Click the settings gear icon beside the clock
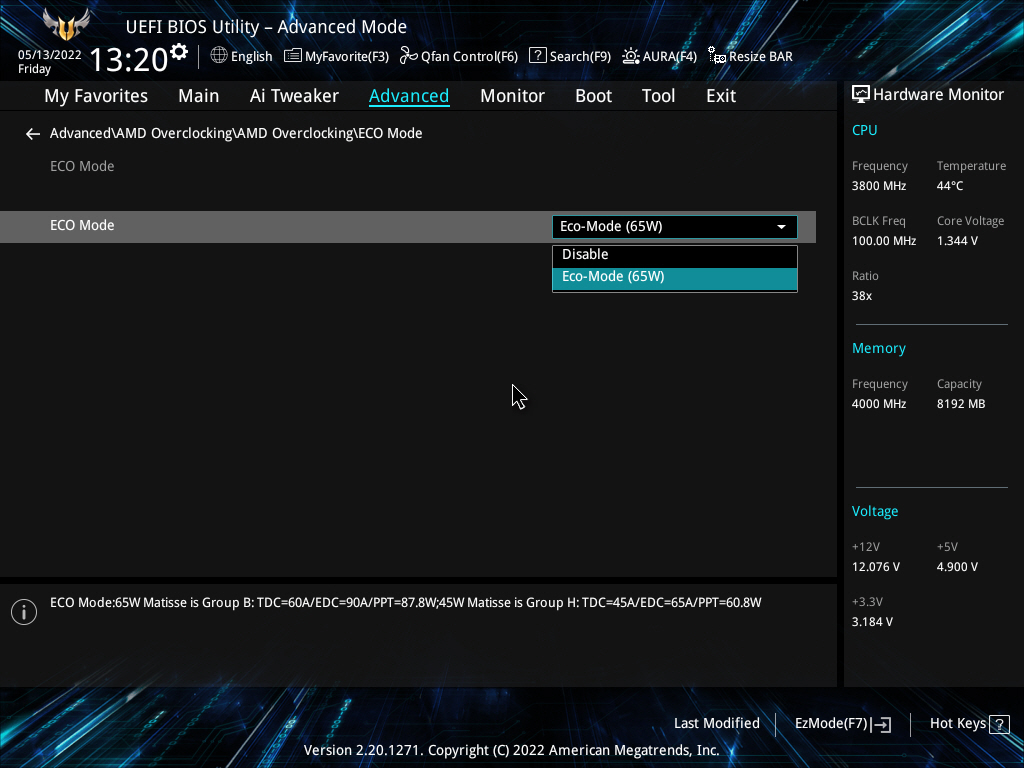This screenshot has width=1024, height=768. coord(179,51)
